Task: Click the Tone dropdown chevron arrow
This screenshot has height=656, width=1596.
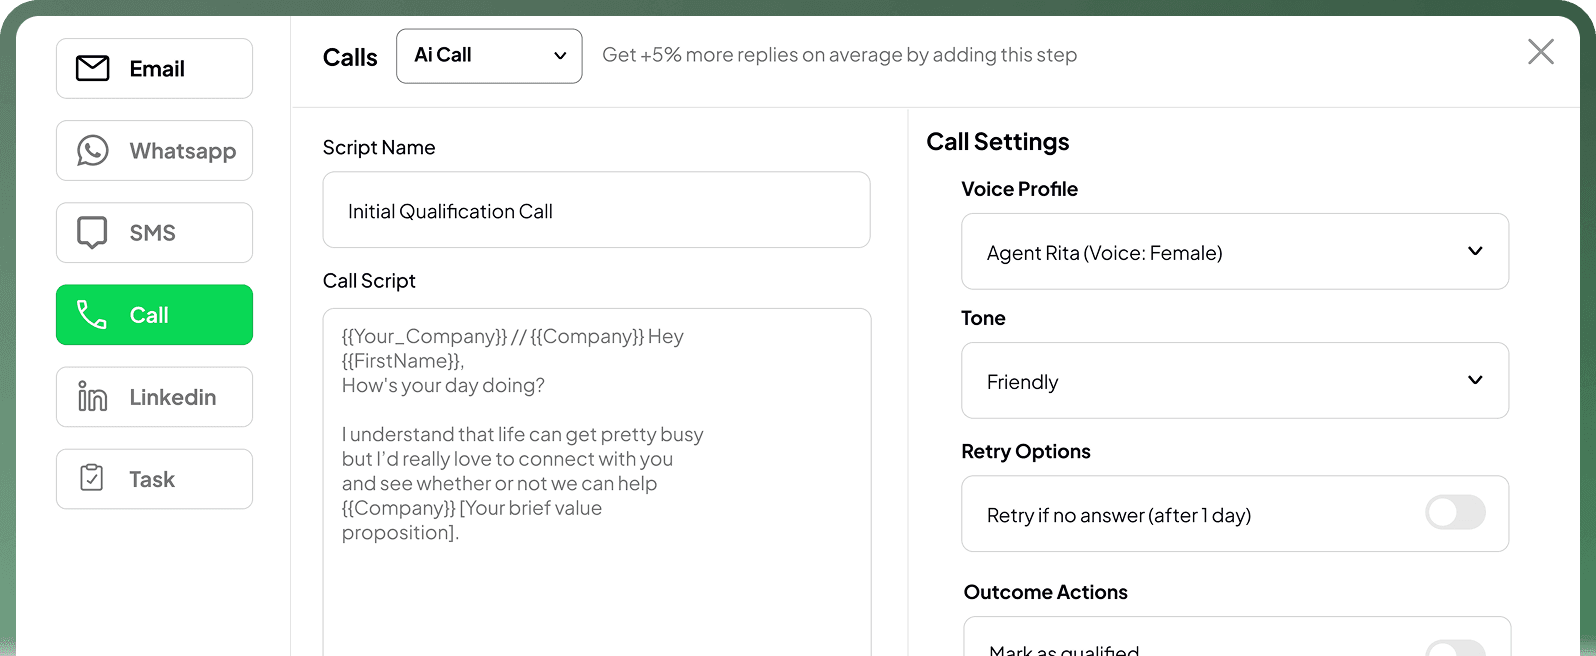Action: click(1475, 380)
